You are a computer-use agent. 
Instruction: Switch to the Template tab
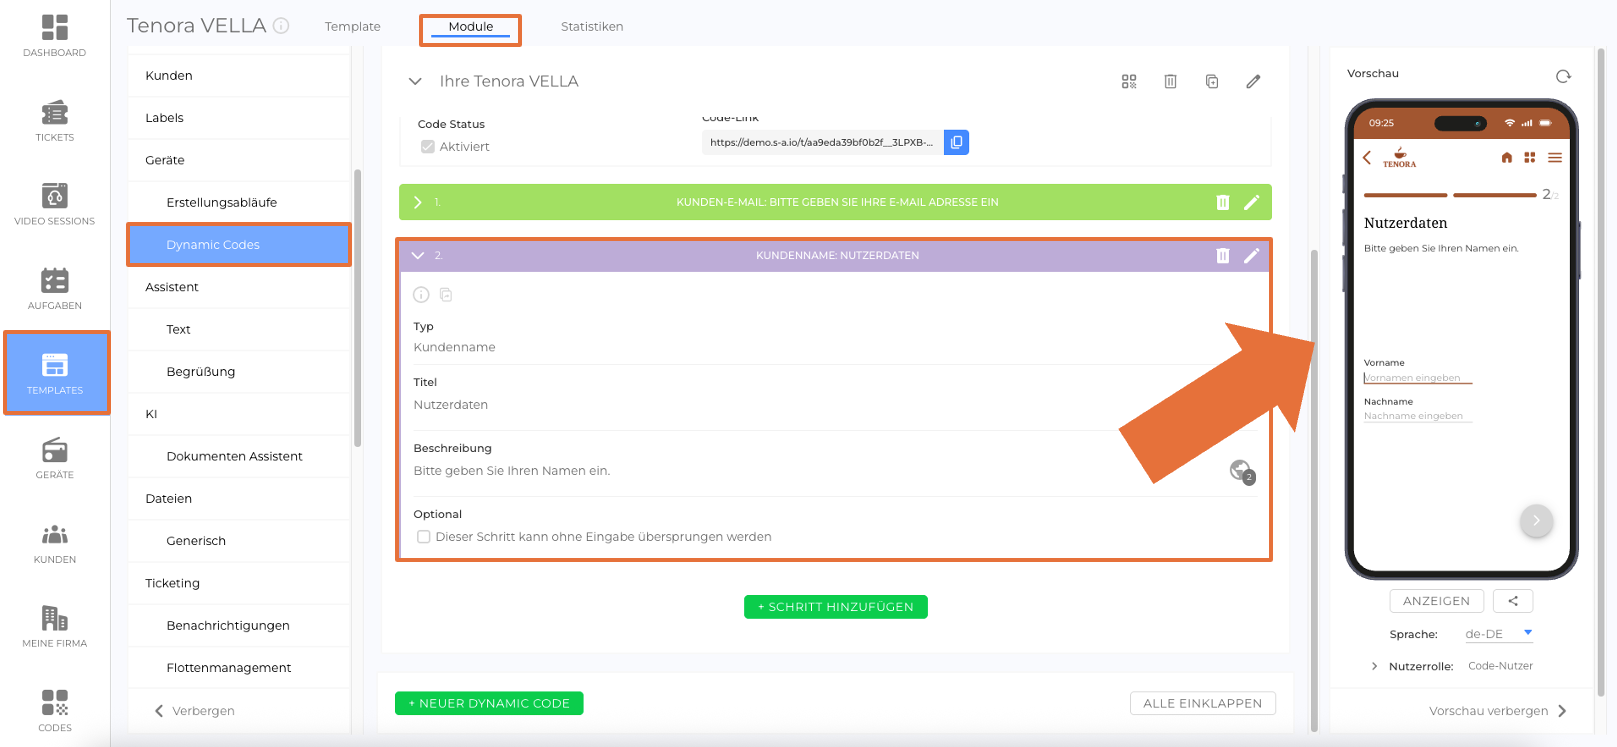point(352,27)
